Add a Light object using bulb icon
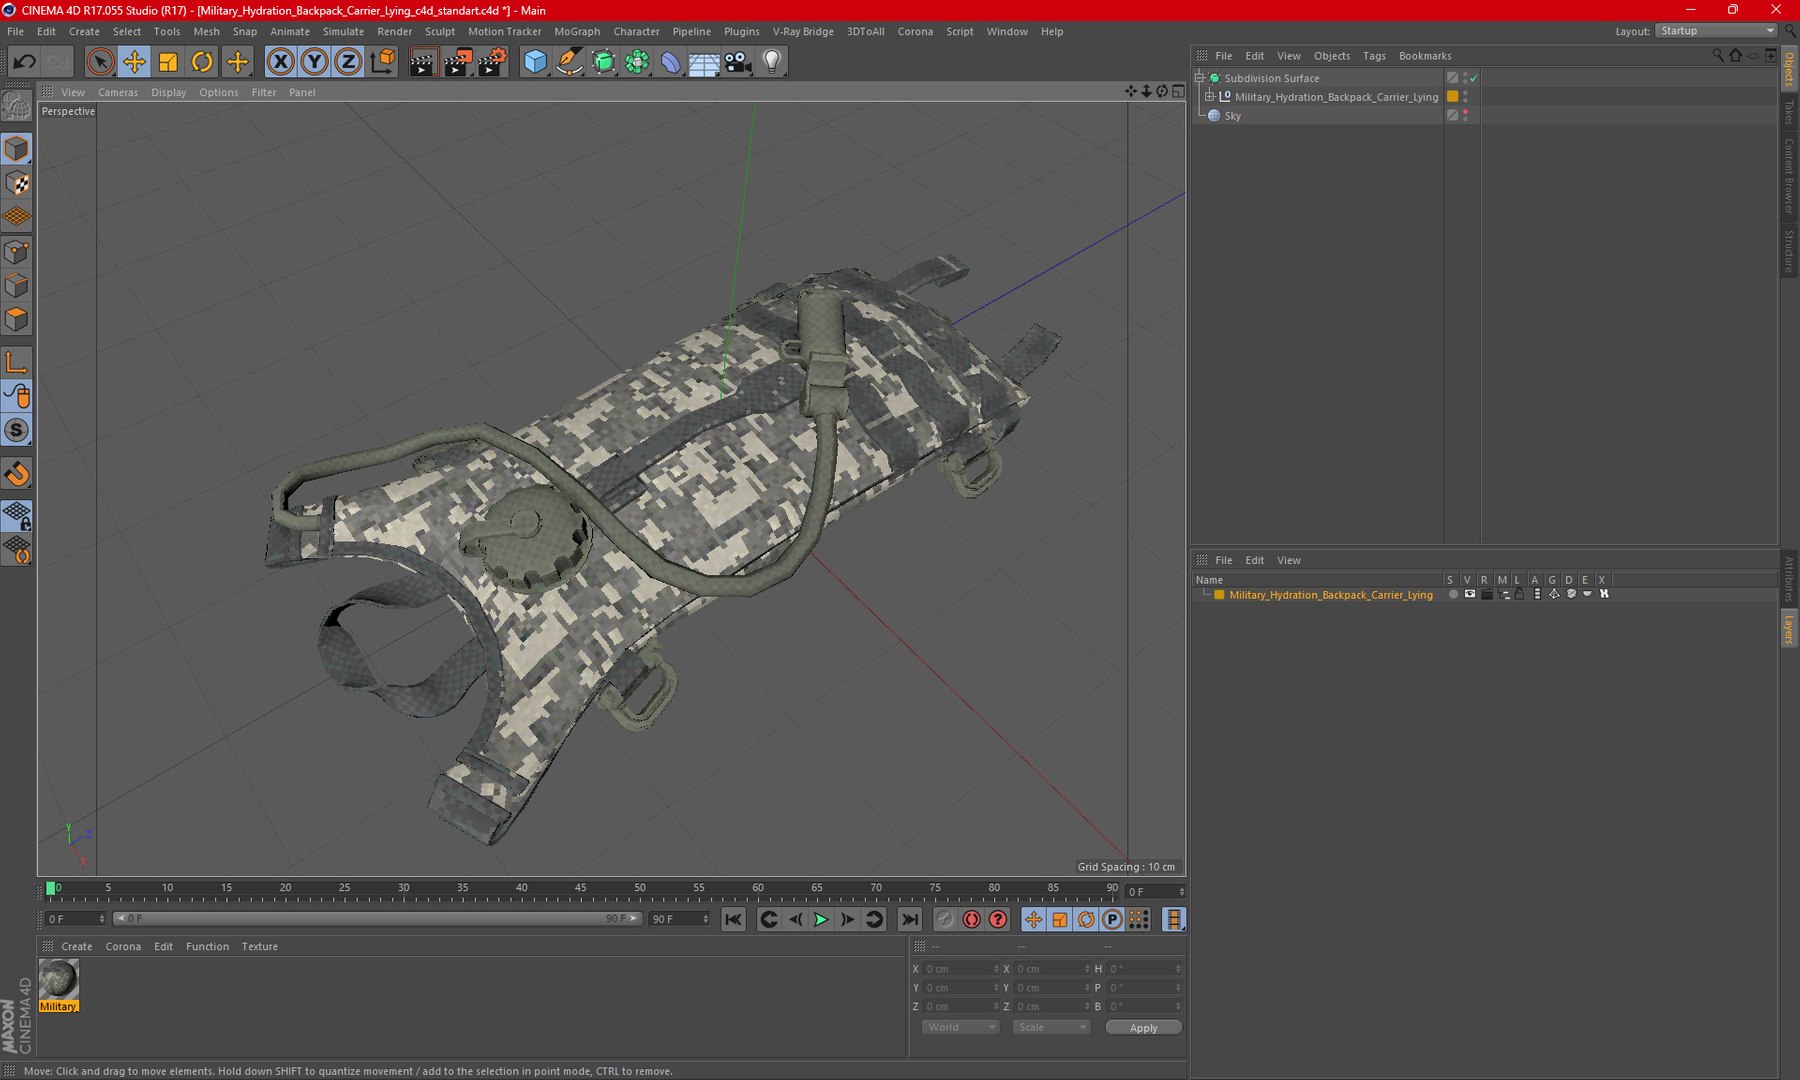The height and width of the screenshot is (1080, 1800). click(x=772, y=62)
